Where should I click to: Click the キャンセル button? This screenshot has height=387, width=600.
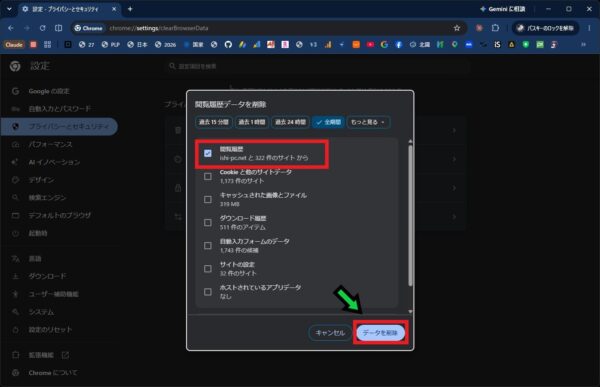pos(330,333)
